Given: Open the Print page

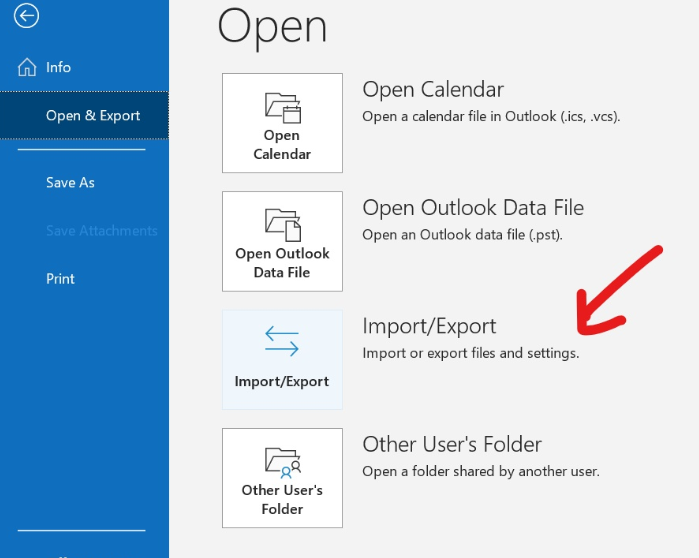Looking at the screenshot, I should pyautogui.click(x=60, y=279).
